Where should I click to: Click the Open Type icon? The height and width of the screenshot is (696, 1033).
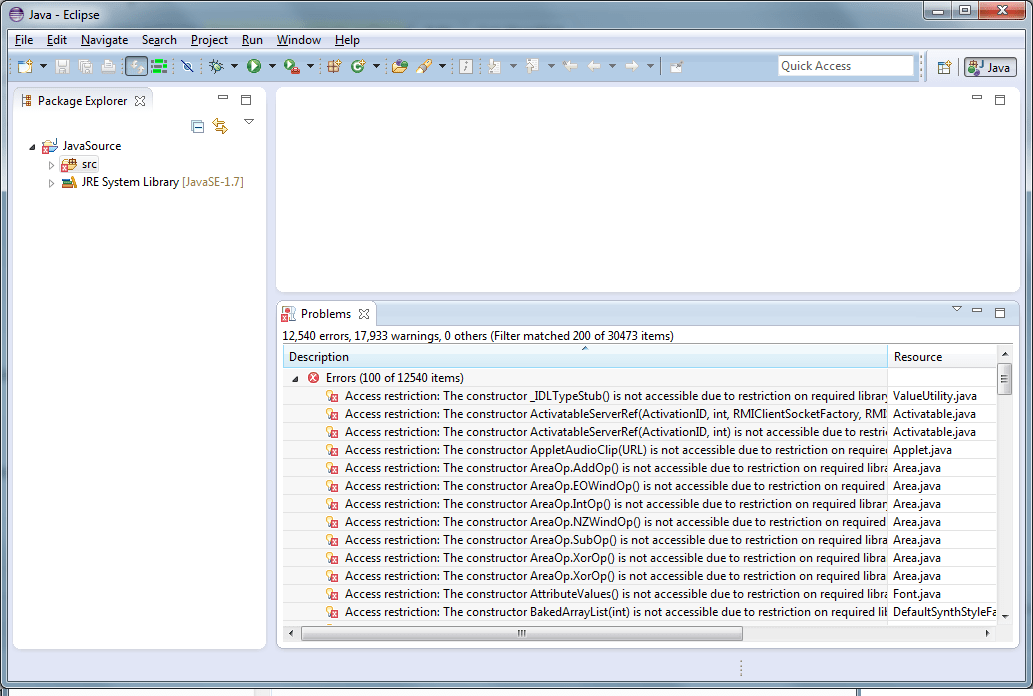coord(400,66)
